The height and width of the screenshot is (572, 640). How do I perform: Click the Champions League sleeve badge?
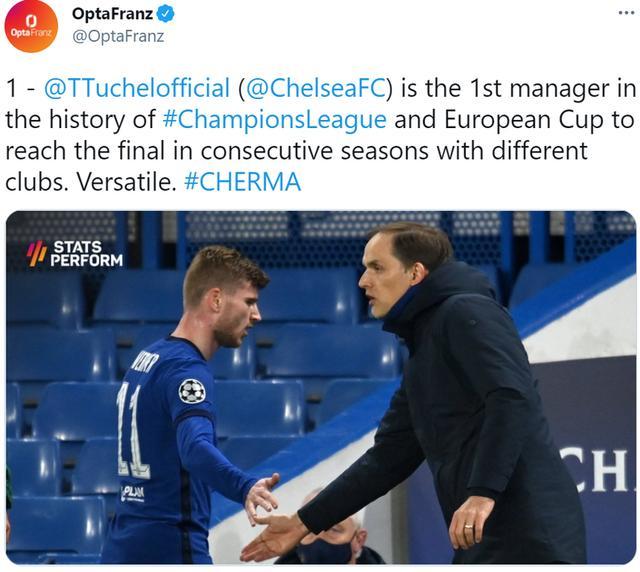coord(191,390)
